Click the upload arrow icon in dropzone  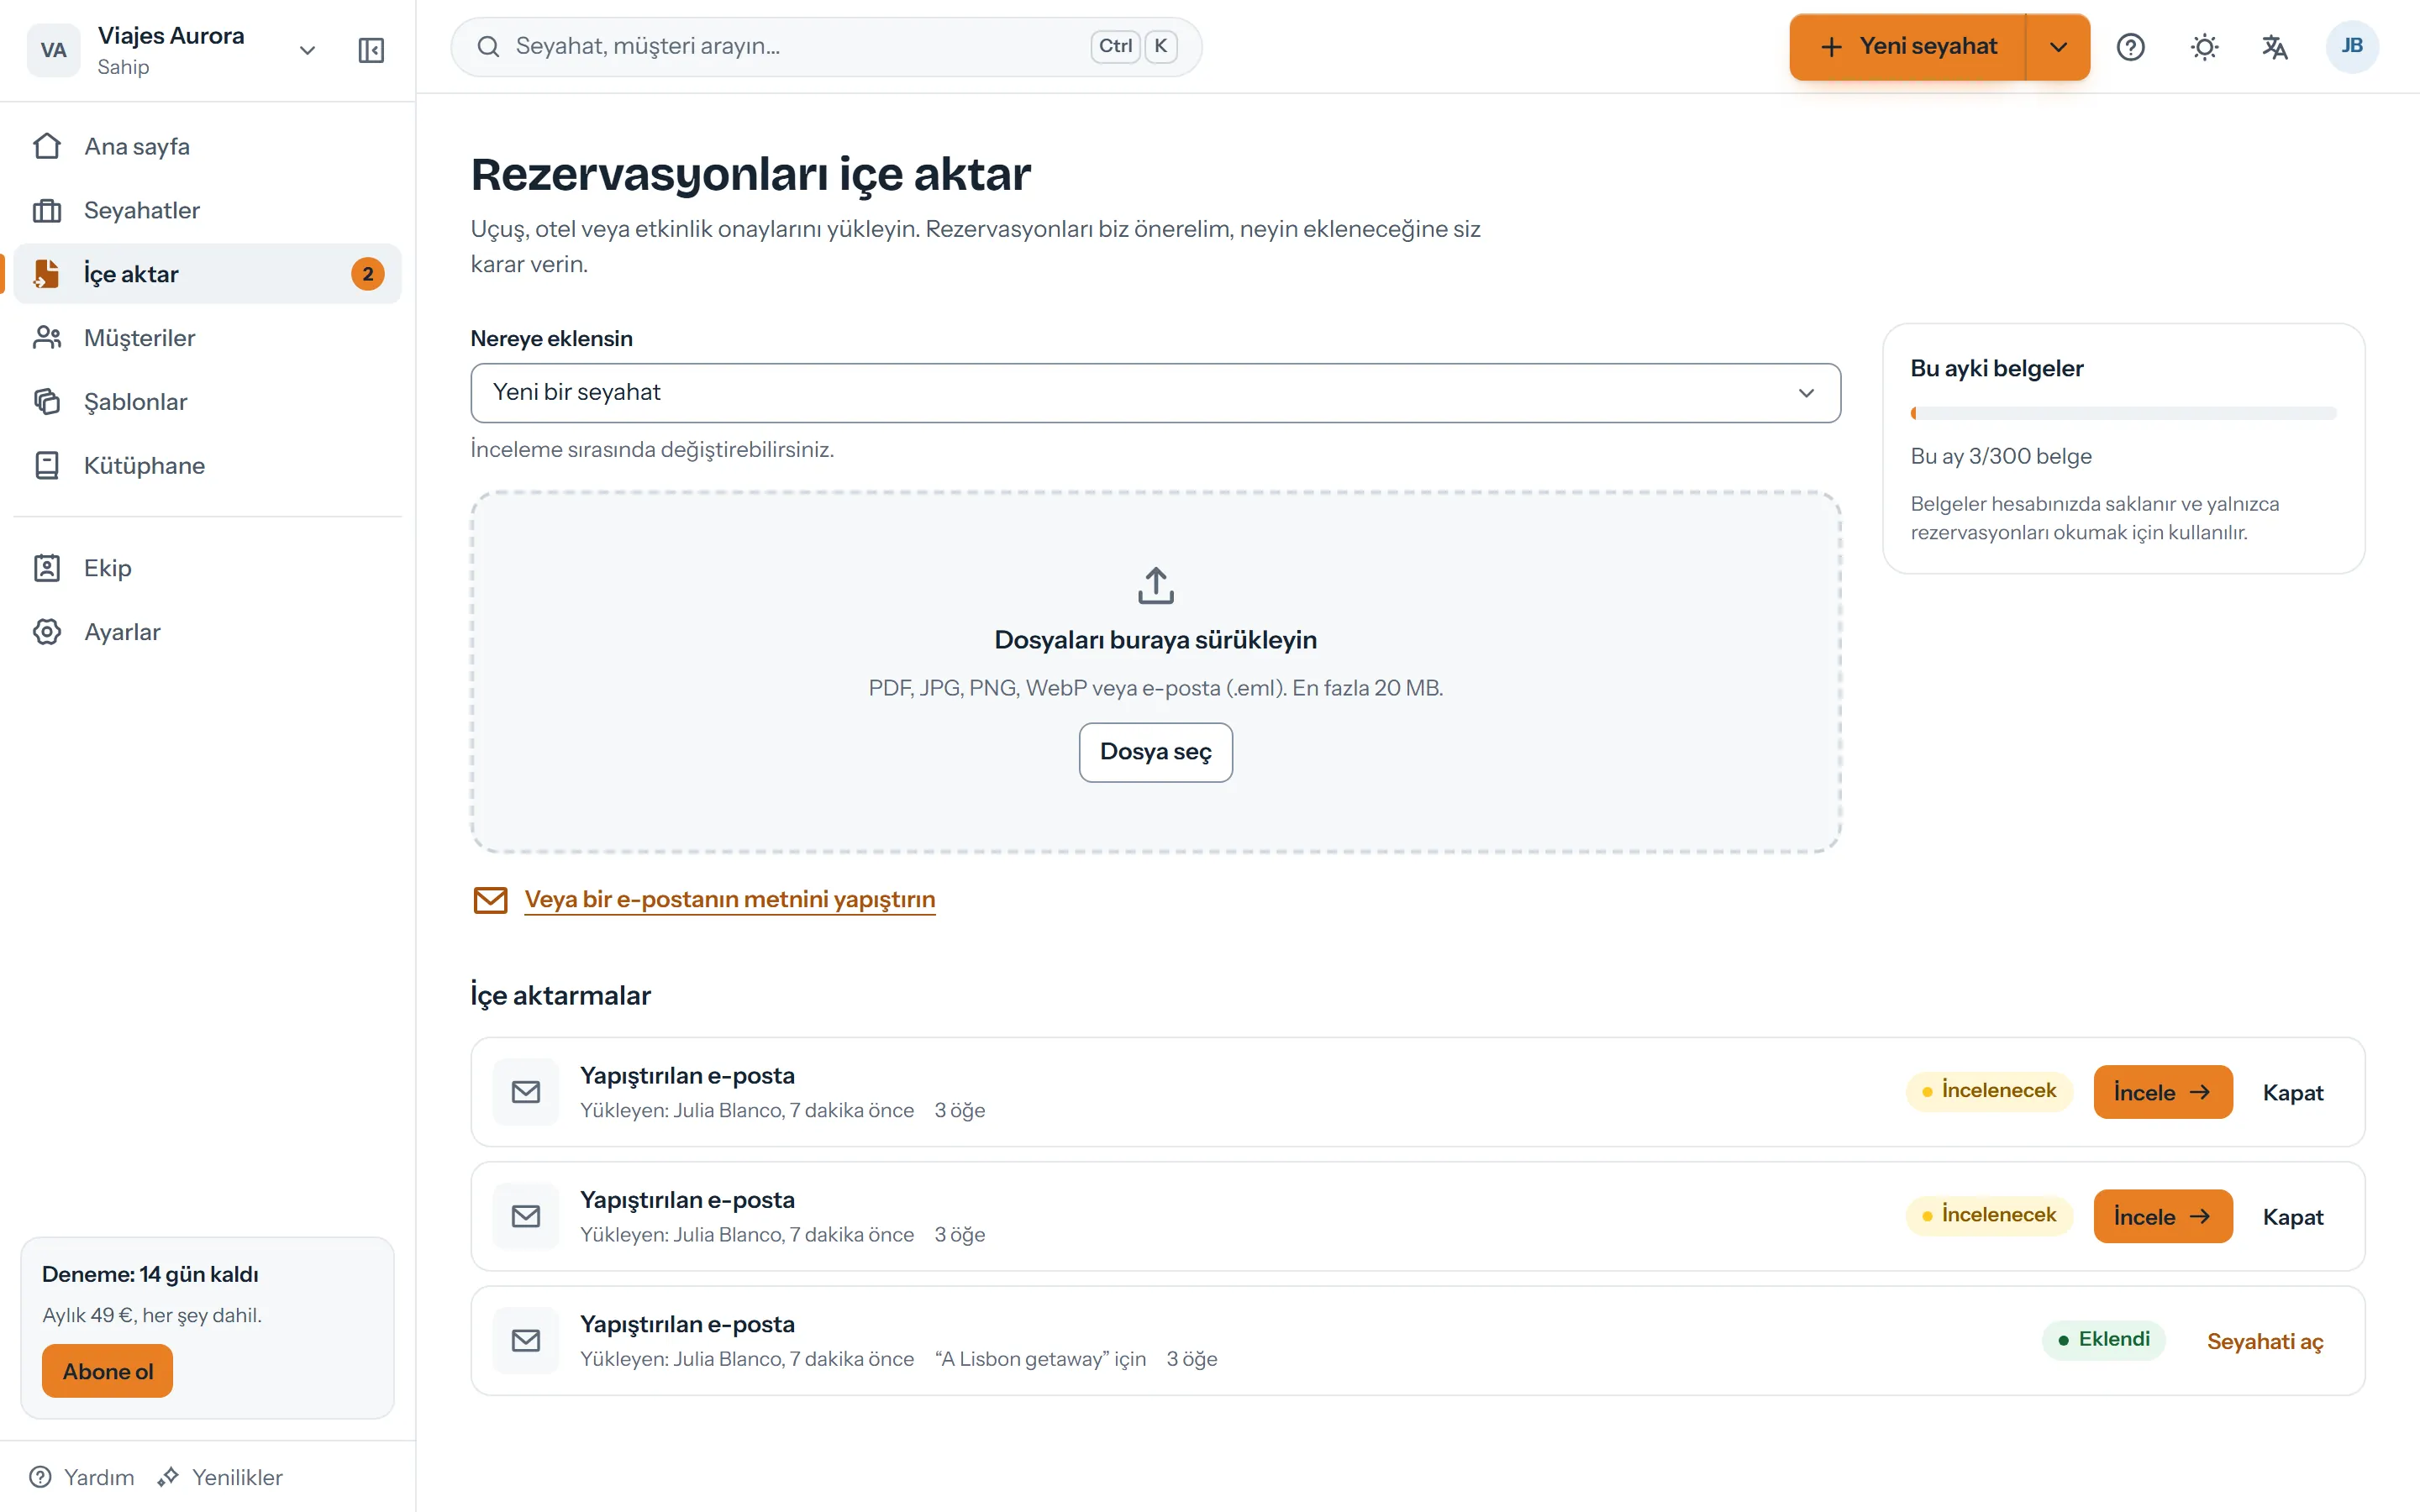click(x=1156, y=586)
